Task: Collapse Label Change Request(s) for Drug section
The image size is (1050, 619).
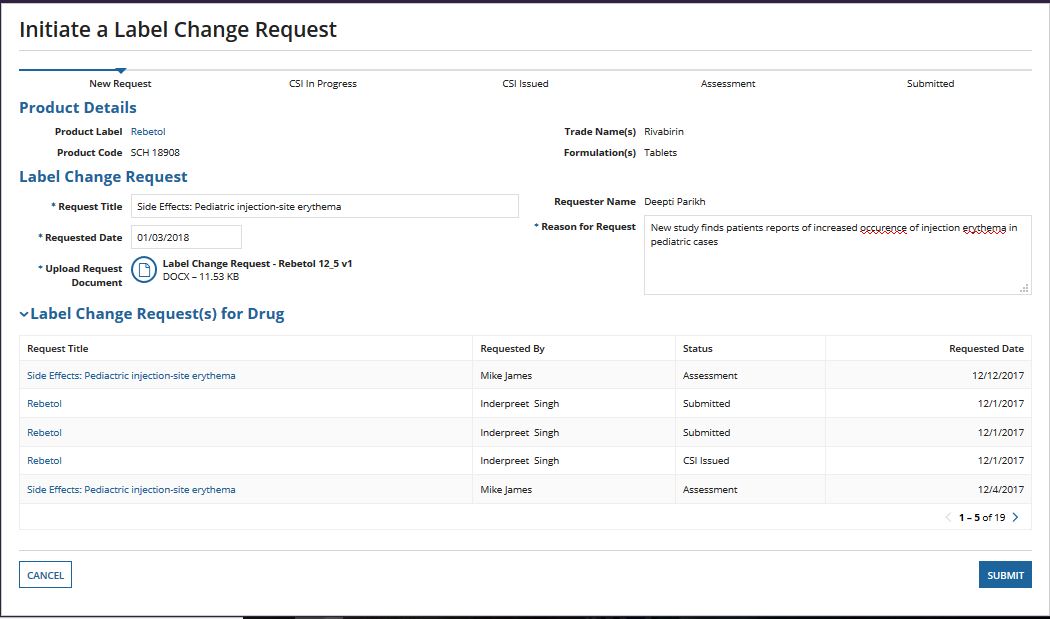Action: coord(24,314)
